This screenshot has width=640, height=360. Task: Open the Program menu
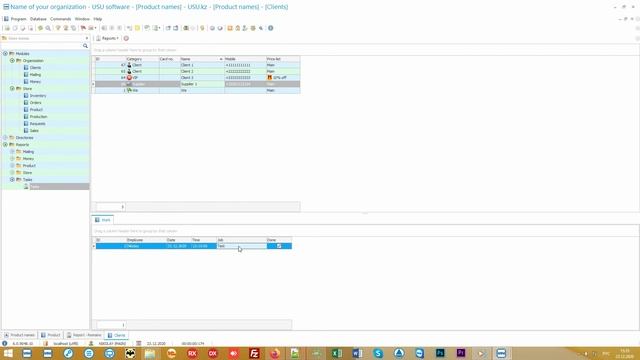18,19
